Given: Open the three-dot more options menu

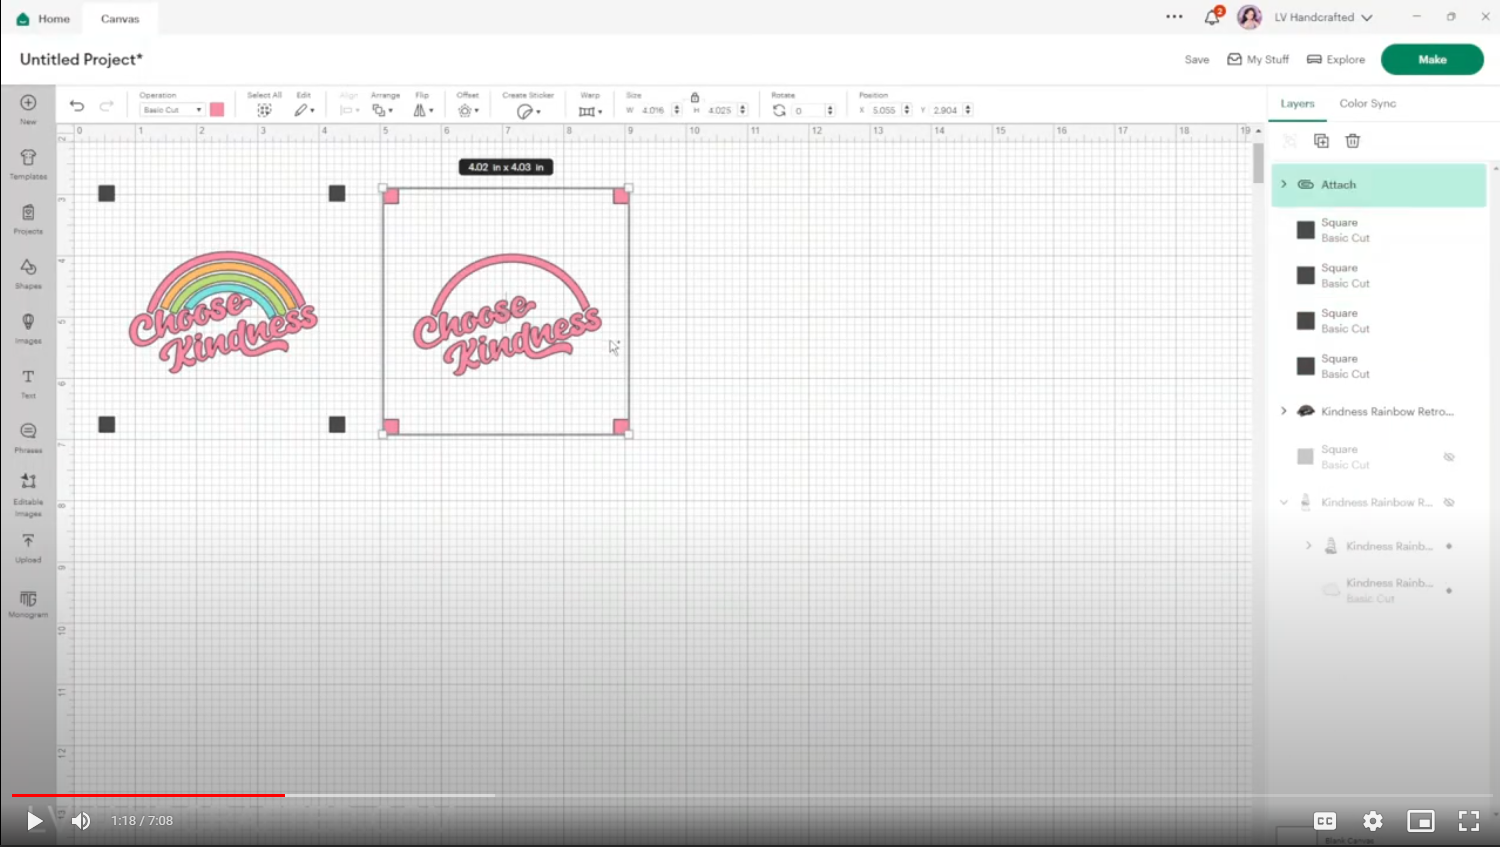Looking at the screenshot, I should (1174, 17).
